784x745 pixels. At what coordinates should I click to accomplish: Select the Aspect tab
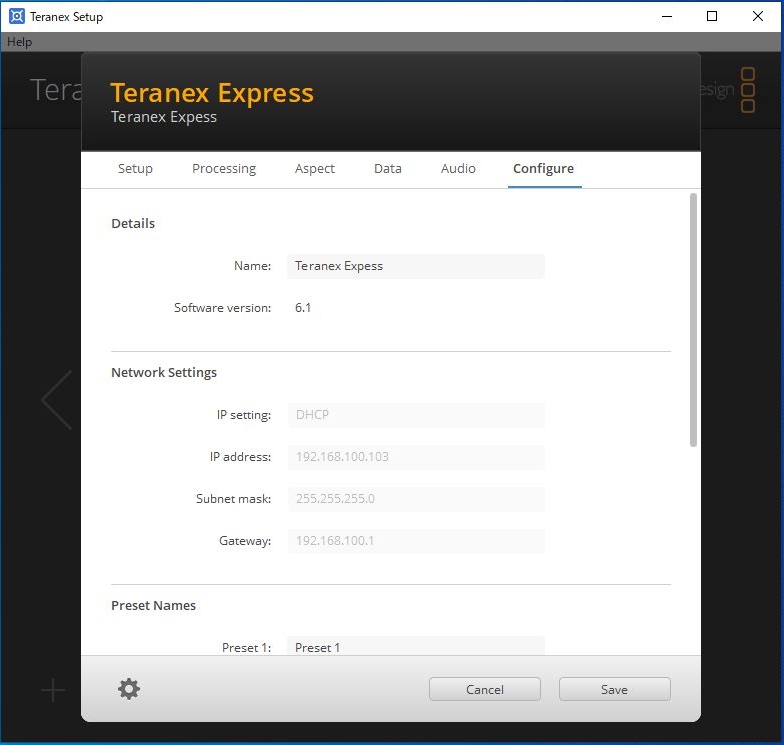coord(314,169)
